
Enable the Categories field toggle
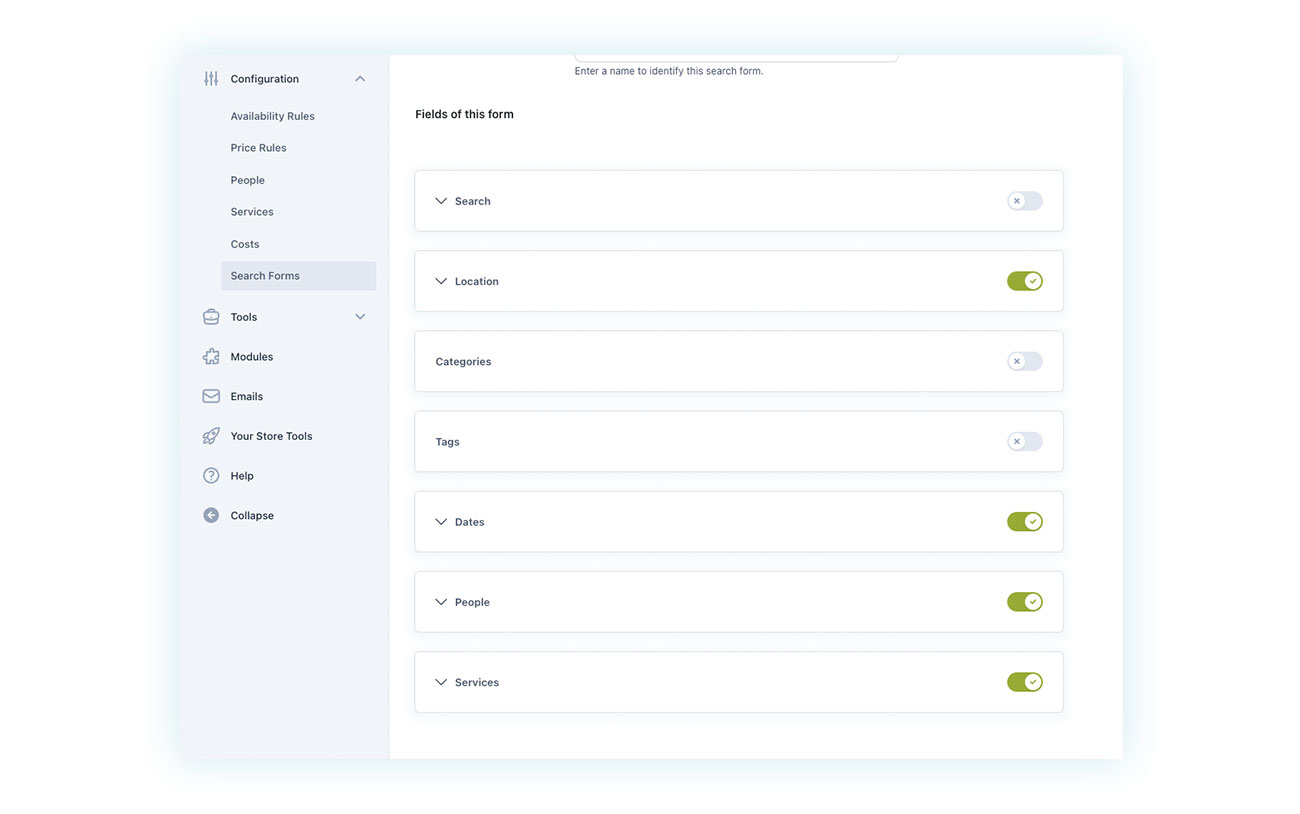coord(1023,361)
